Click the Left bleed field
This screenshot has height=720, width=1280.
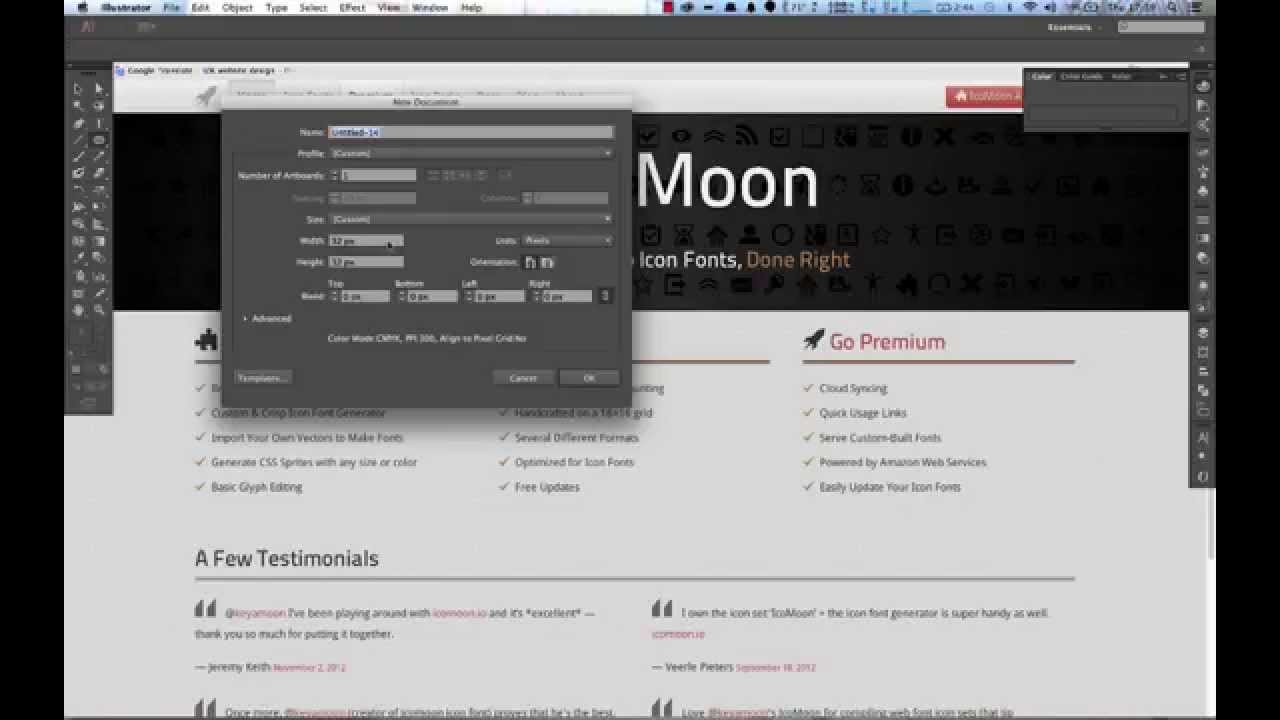coord(499,296)
